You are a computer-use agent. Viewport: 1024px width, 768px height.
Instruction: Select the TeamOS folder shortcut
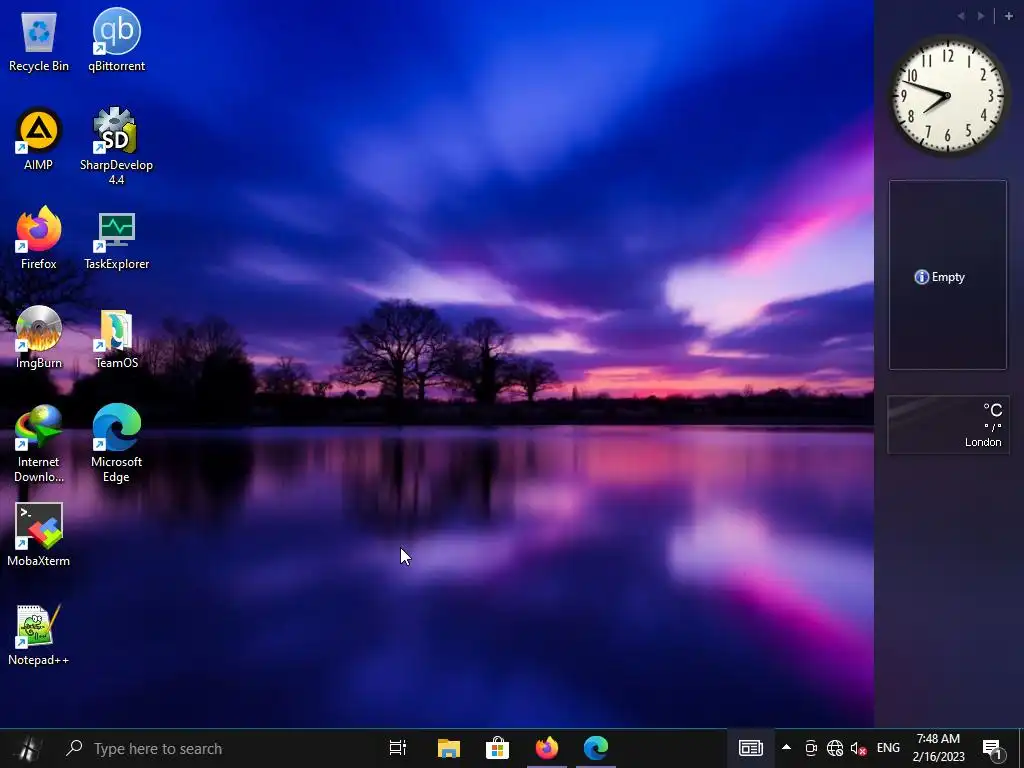(x=116, y=338)
